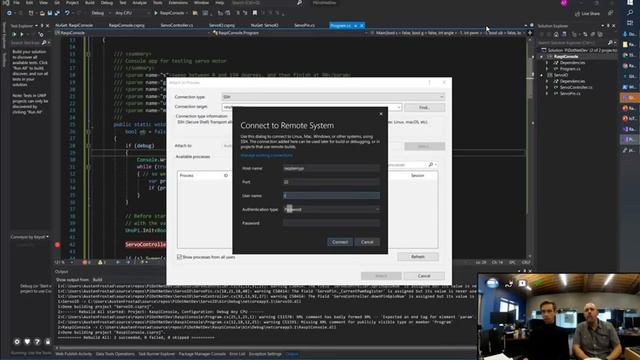
Task: Click the Open File folder icon in toolbar
Action: click(x=42, y=13)
